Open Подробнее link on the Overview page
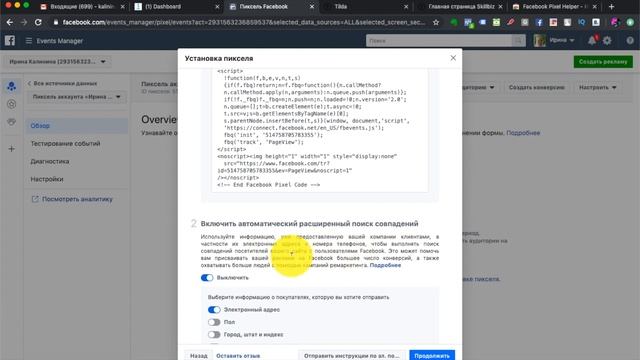The width and height of the screenshot is (640, 360). (523, 133)
